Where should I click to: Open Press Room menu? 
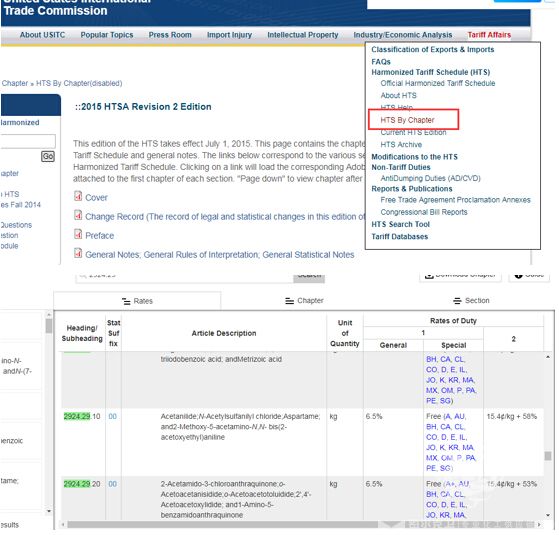(170, 35)
